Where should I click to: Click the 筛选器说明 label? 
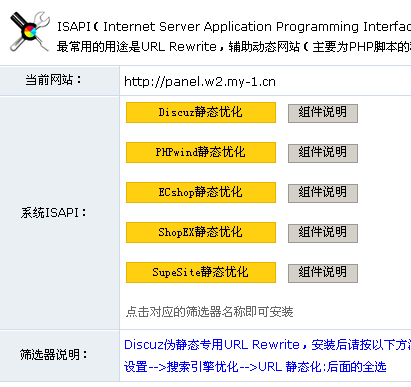pyautogui.click(x=53, y=355)
